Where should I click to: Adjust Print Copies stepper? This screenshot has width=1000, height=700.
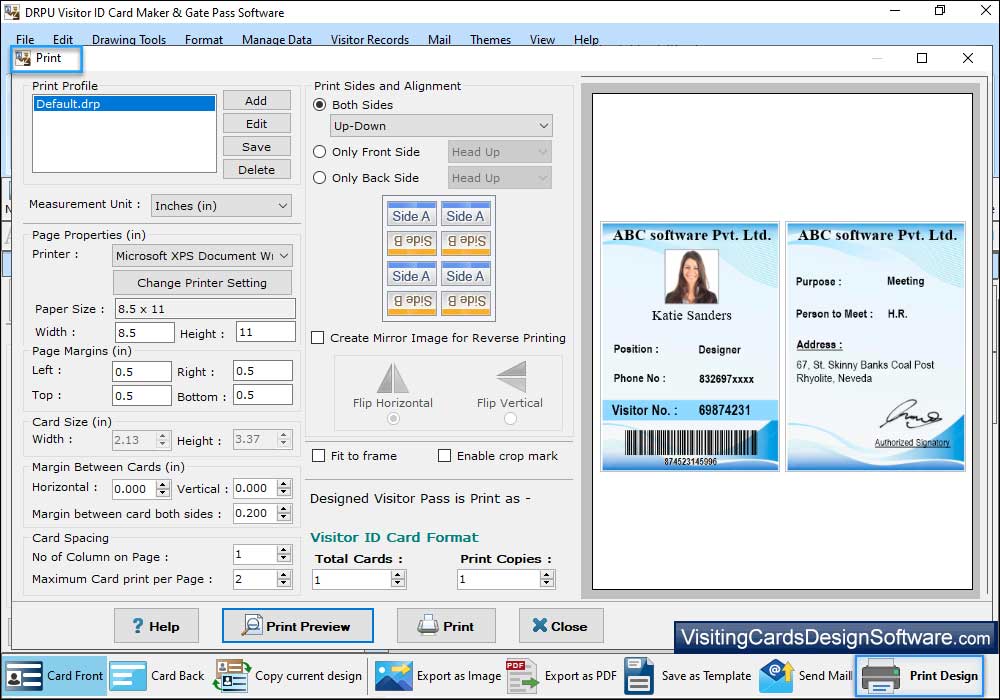pos(547,579)
